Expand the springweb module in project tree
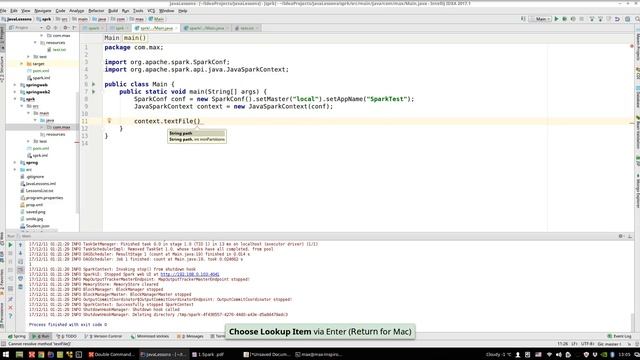Screen dimensions: 640x360 pos(15,85)
